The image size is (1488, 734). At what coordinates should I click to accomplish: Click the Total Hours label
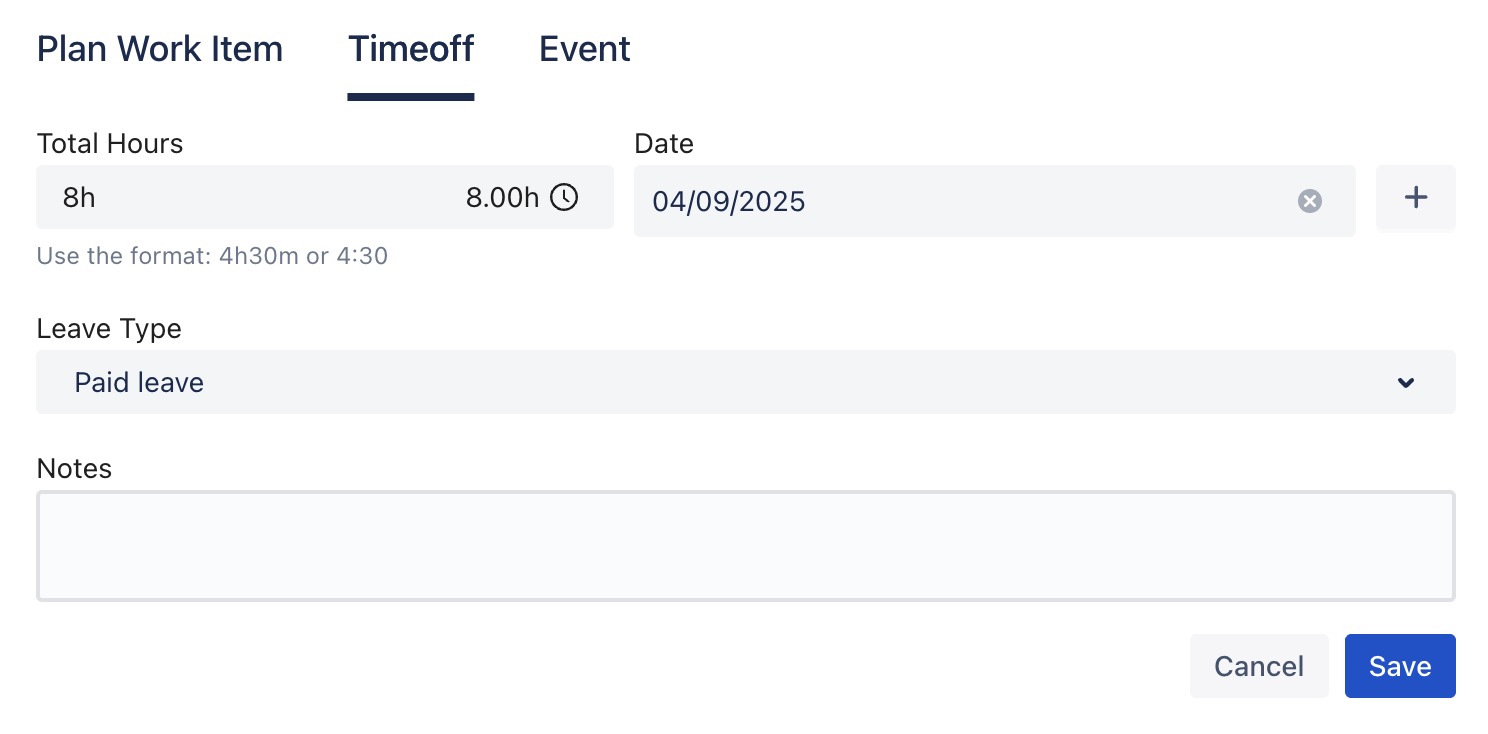[x=110, y=144]
